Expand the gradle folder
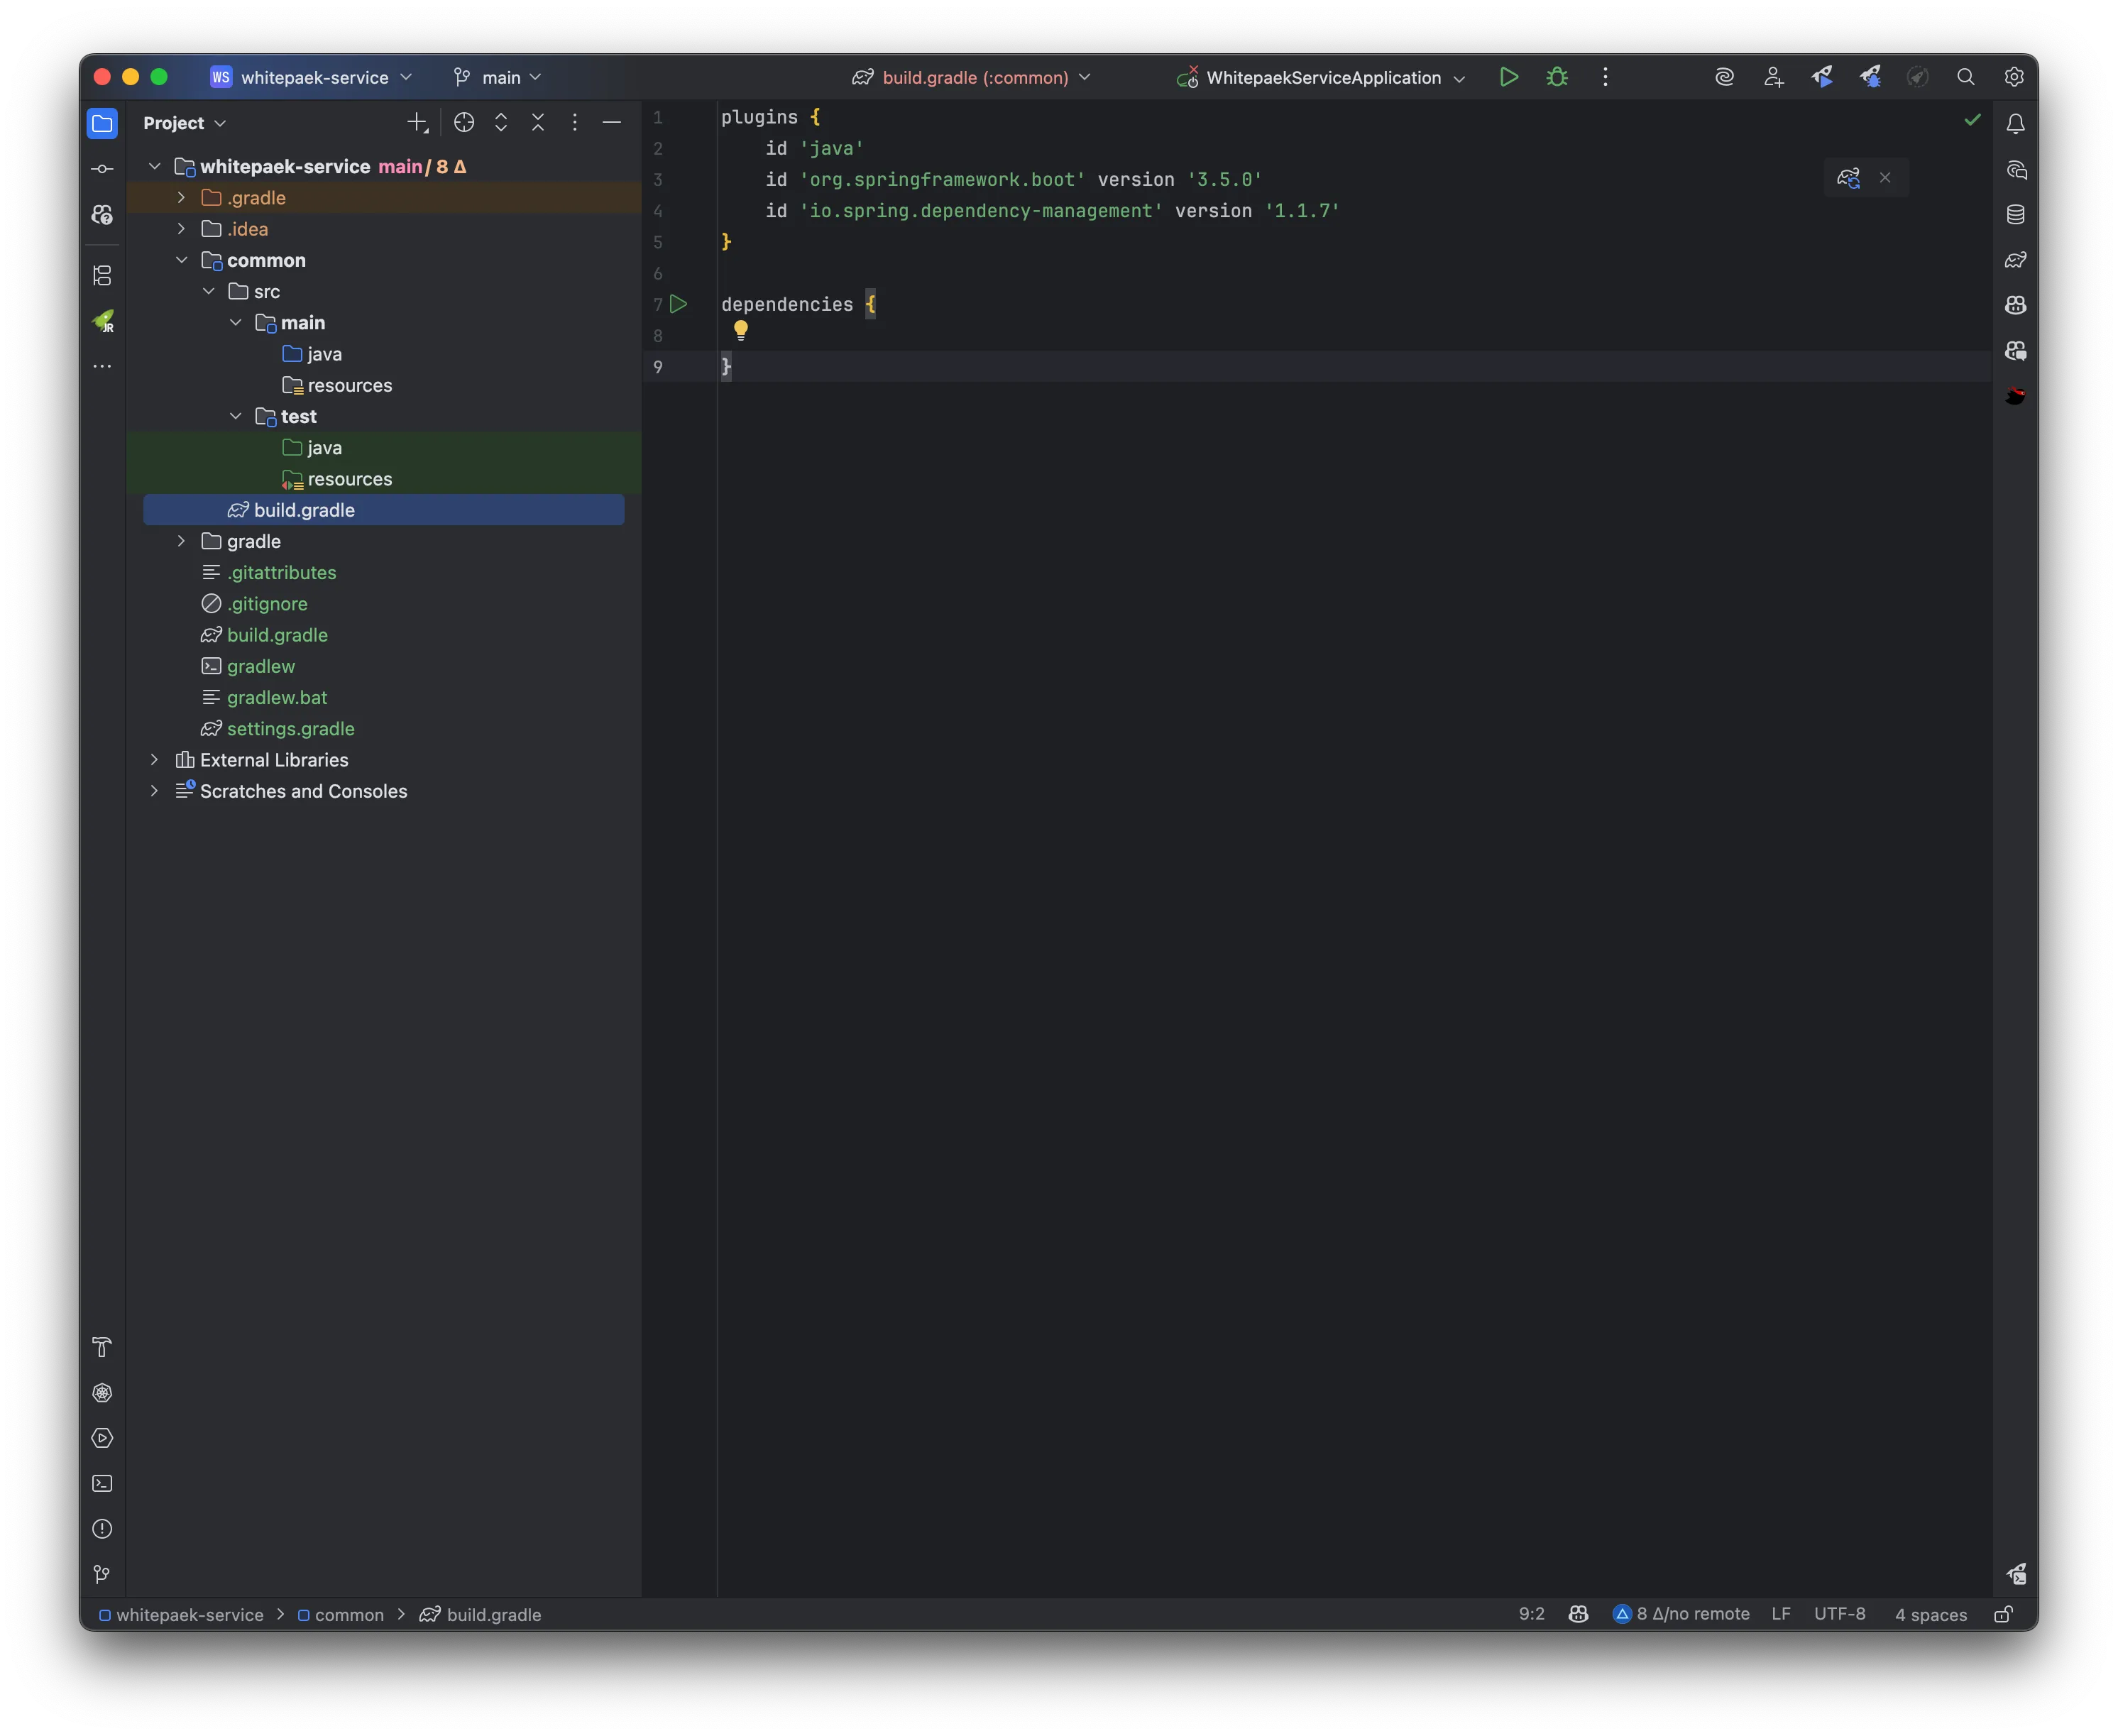 [181, 541]
